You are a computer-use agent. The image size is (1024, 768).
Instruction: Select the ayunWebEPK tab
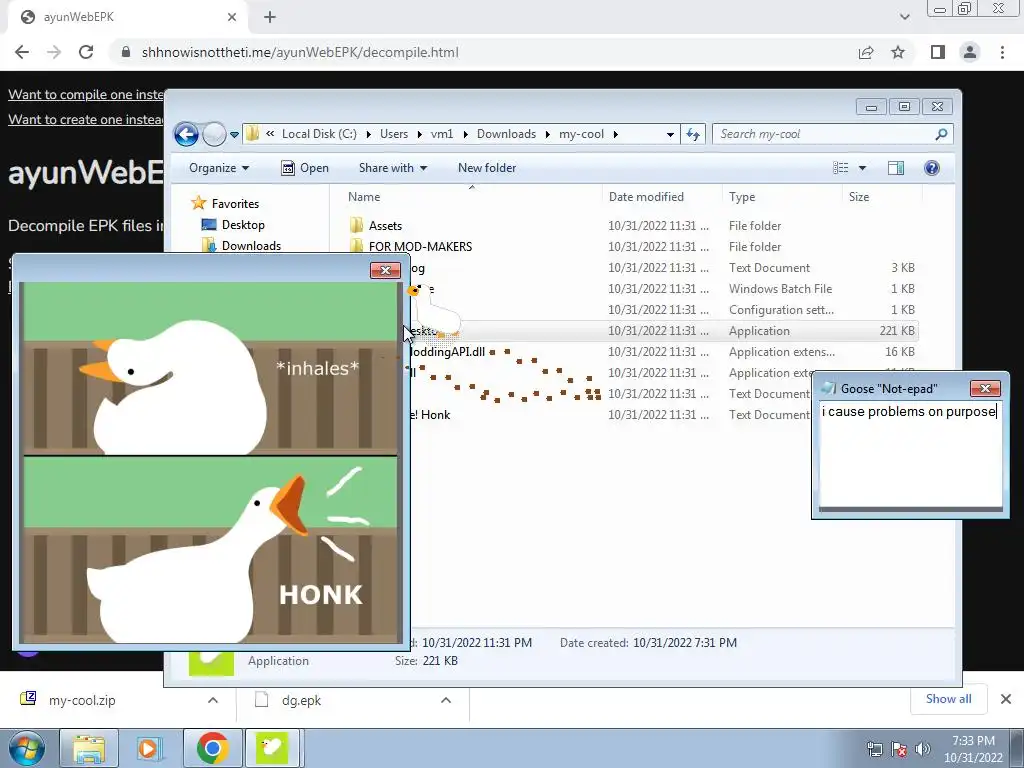pos(128,17)
